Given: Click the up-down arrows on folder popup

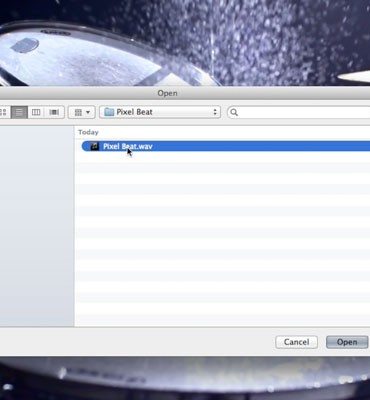Looking at the screenshot, I should (x=215, y=112).
